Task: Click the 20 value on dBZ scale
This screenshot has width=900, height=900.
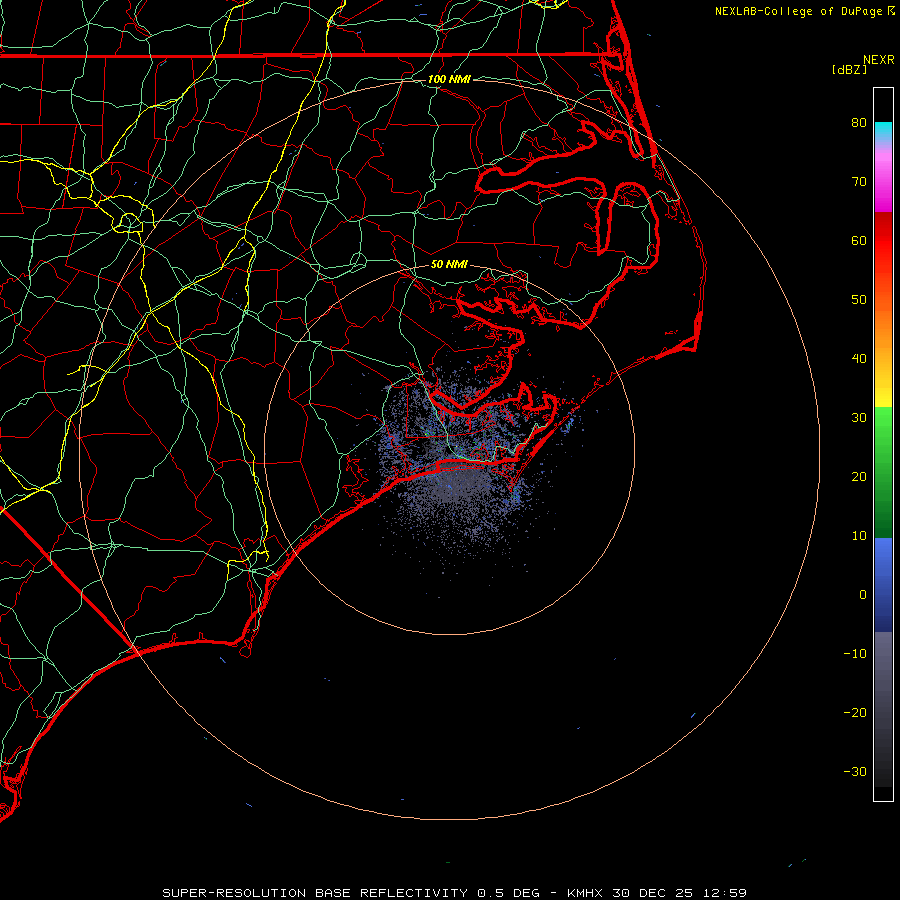Action: (859, 476)
